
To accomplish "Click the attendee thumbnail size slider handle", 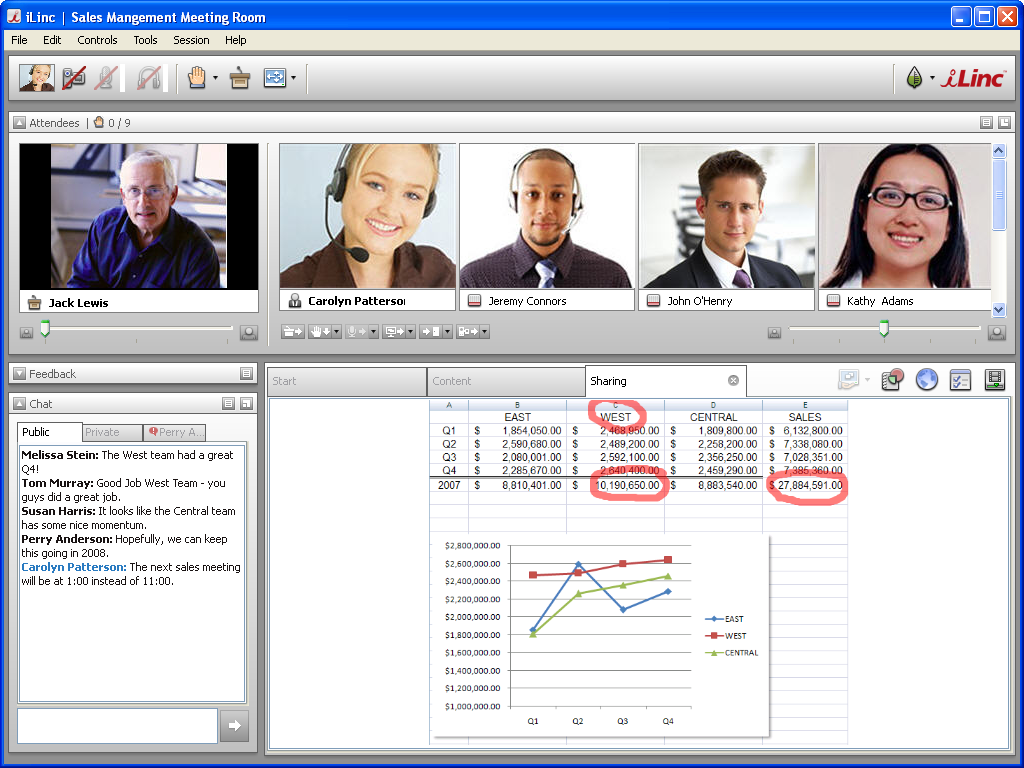I will [x=883, y=328].
